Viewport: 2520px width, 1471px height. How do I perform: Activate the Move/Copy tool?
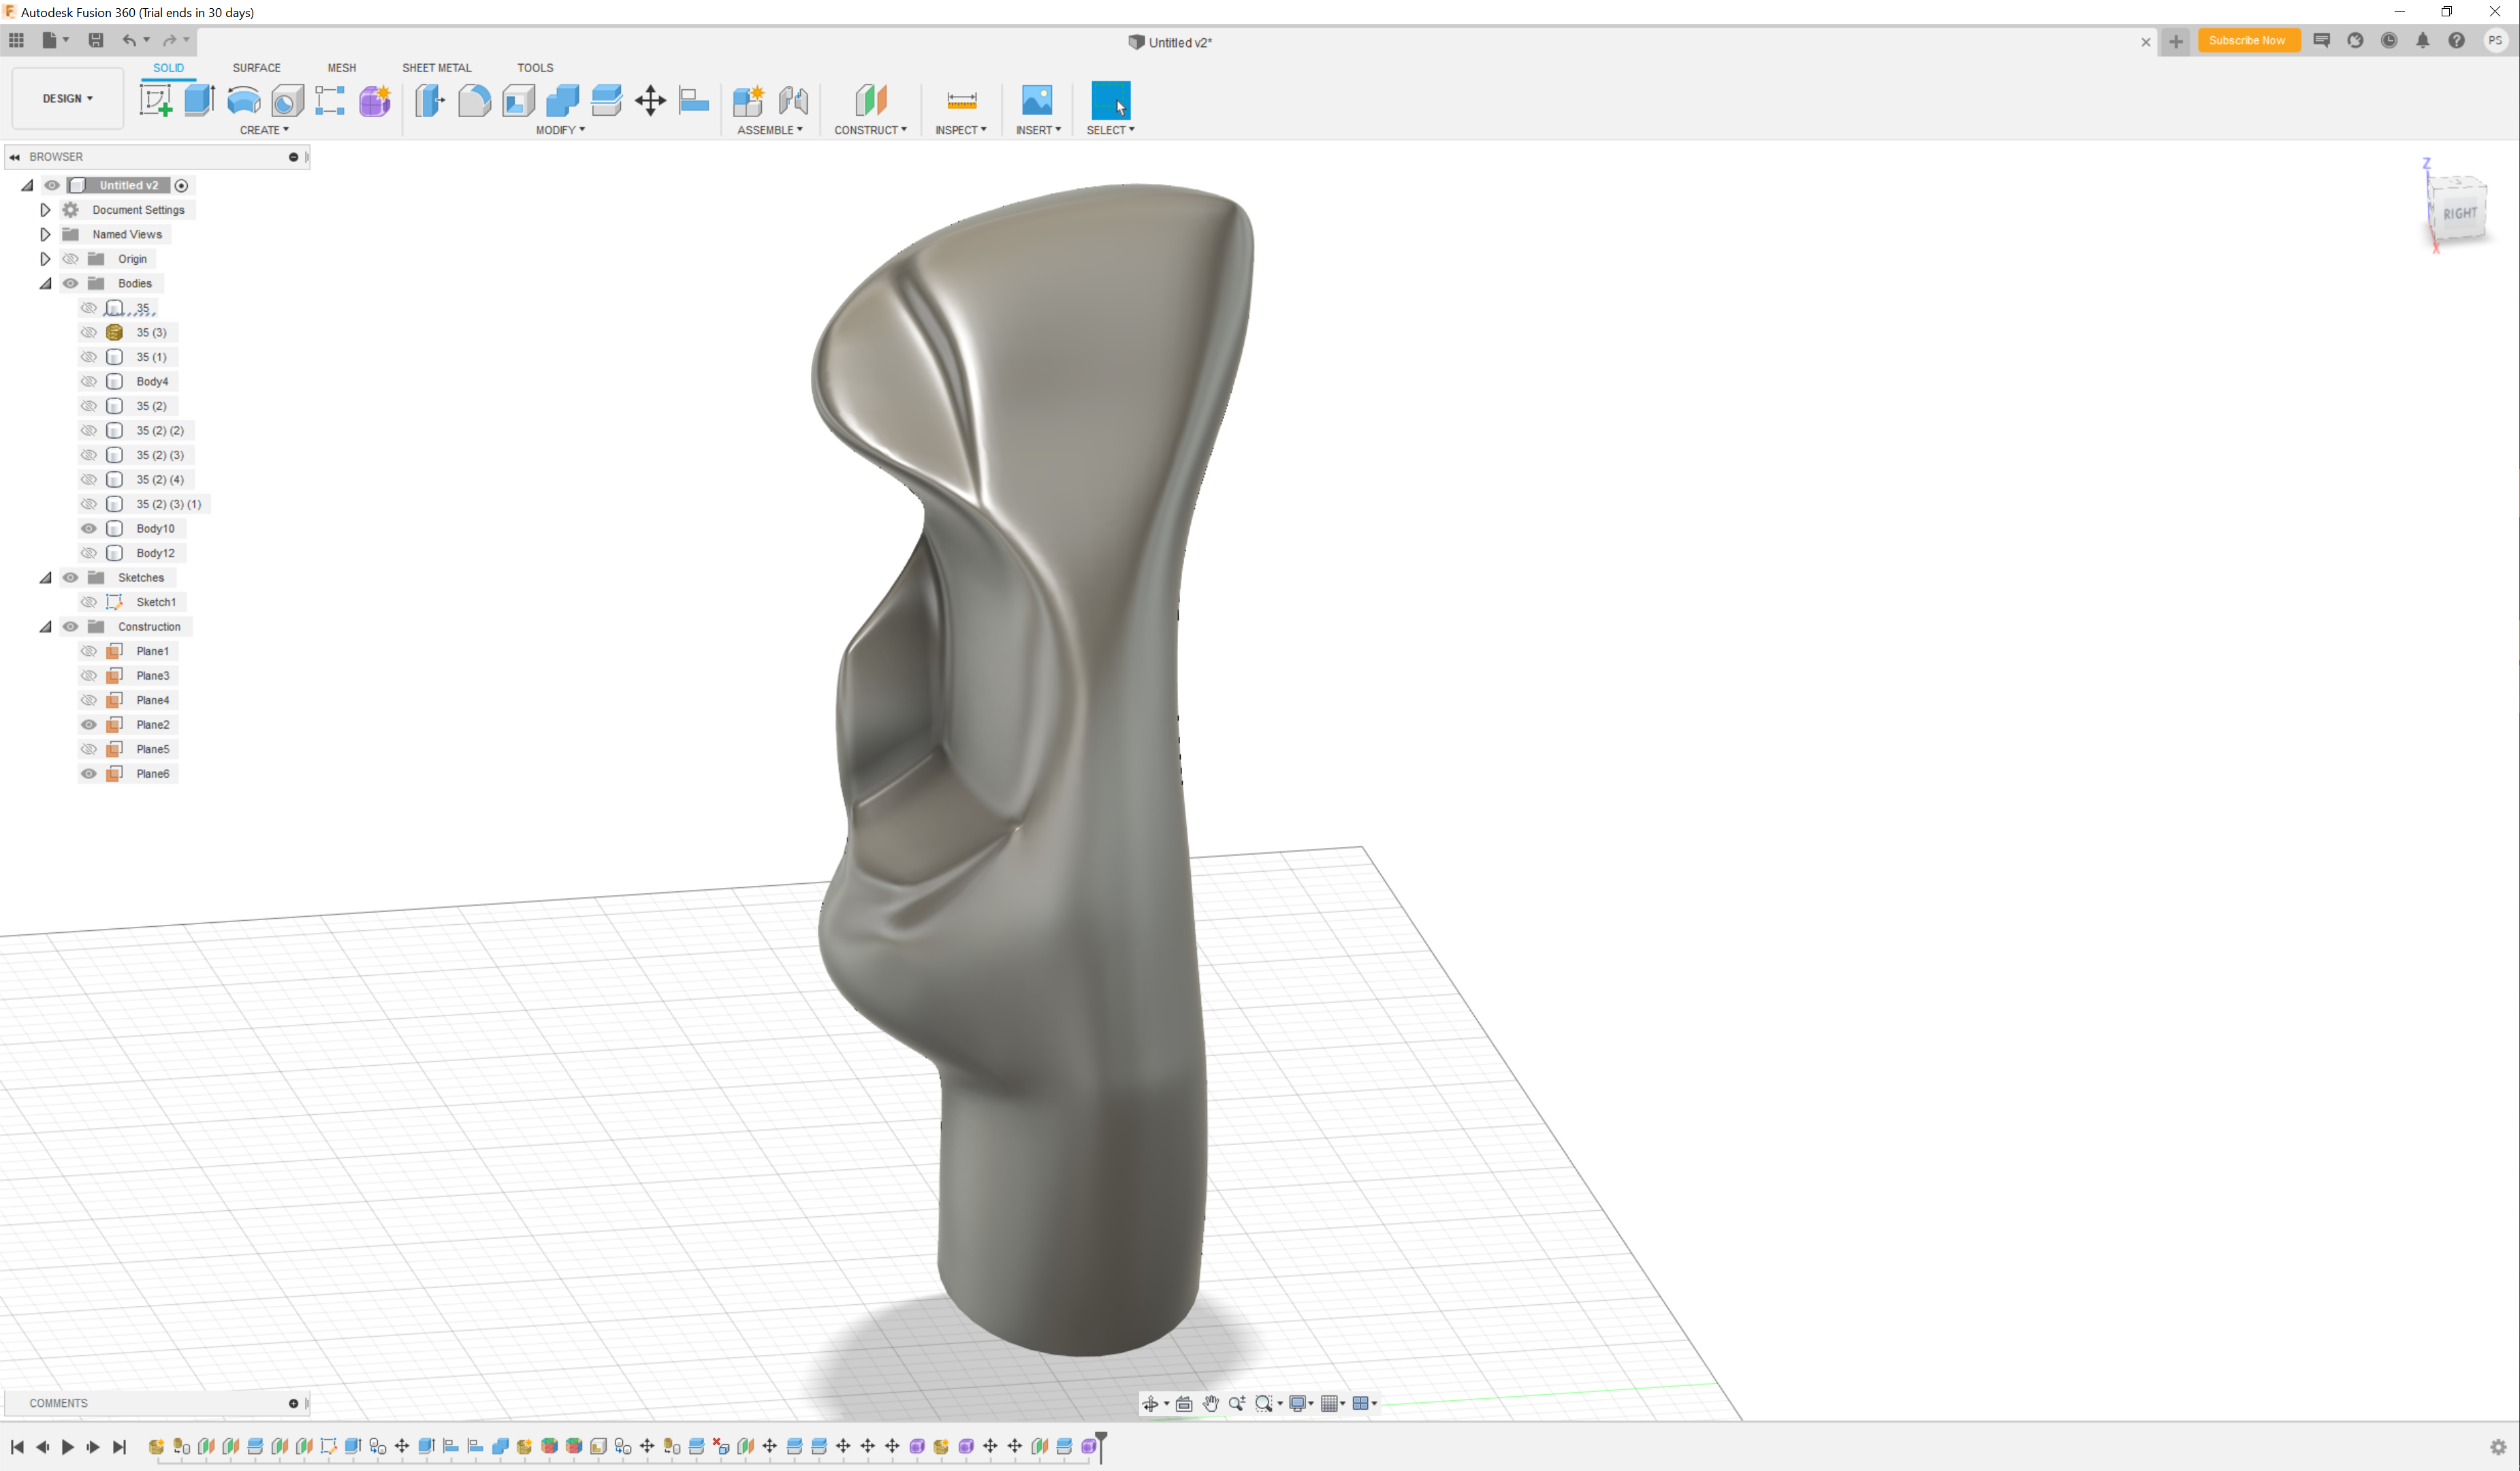point(650,100)
